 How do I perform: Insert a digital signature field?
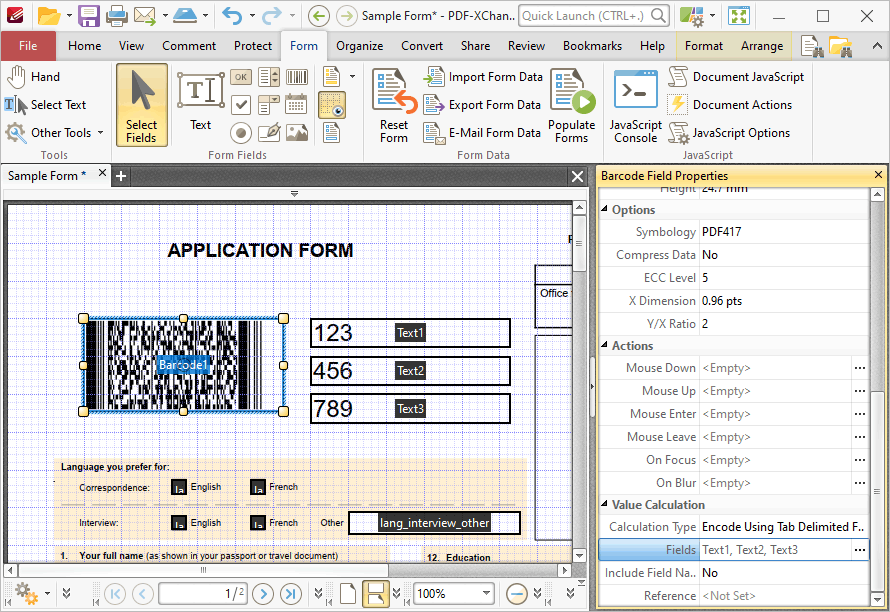(x=269, y=133)
